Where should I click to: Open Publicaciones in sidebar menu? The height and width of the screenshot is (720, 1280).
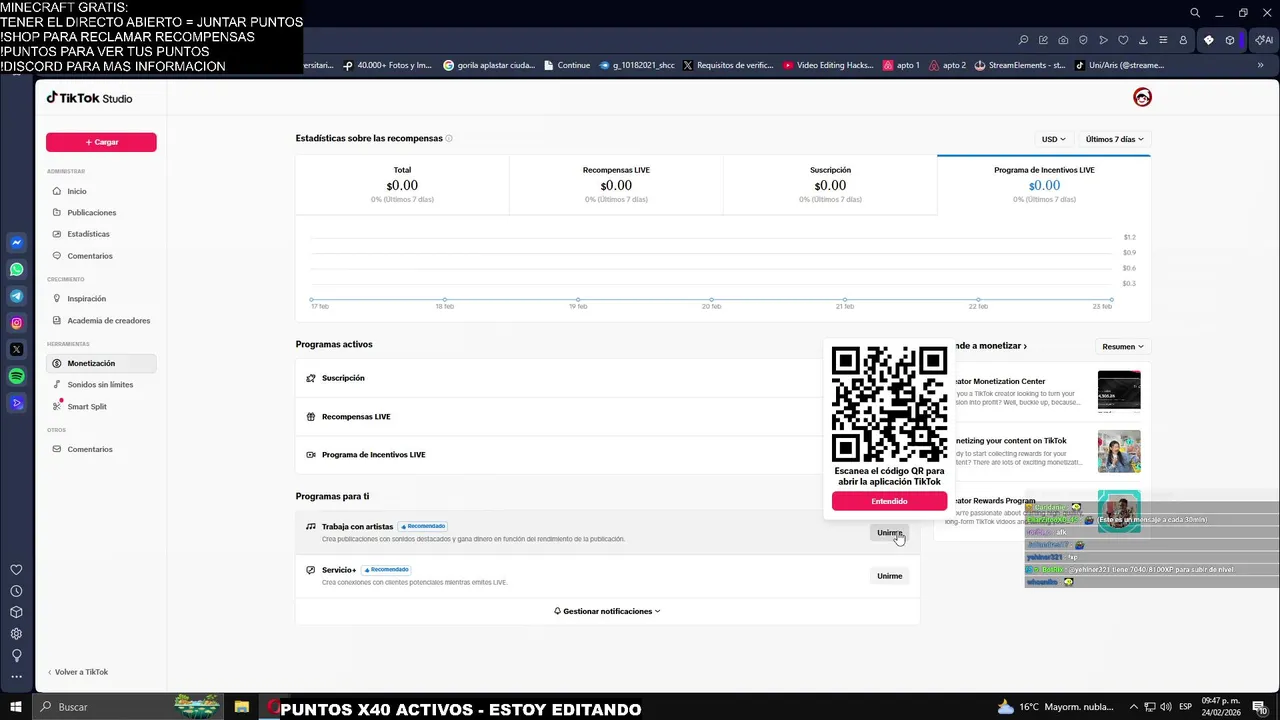(101, 213)
